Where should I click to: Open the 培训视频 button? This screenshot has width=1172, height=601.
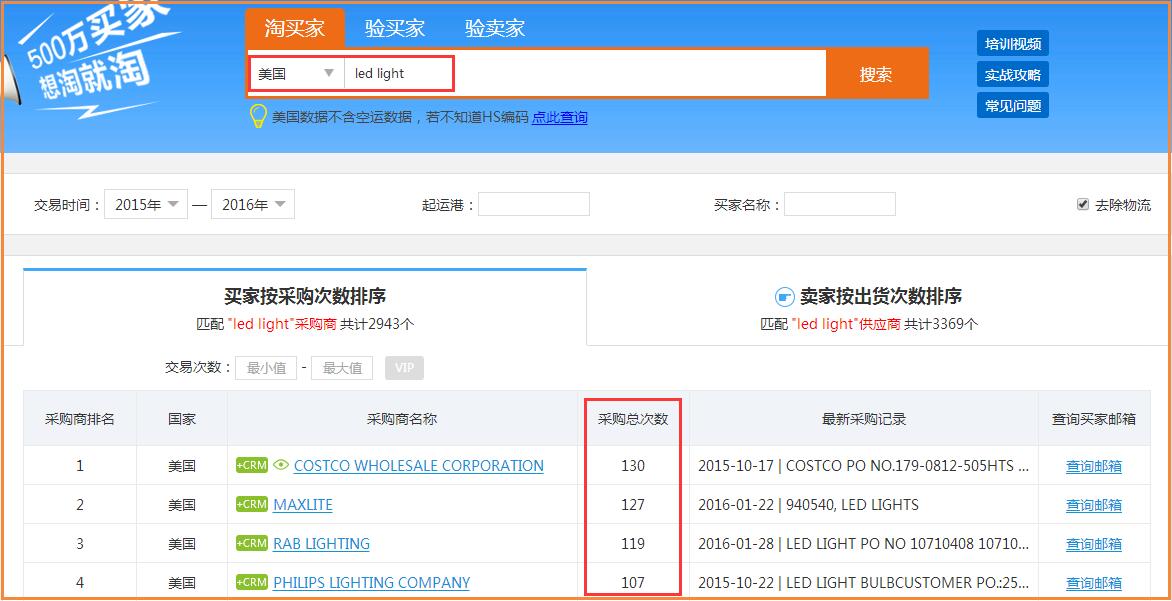[1013, 43]
